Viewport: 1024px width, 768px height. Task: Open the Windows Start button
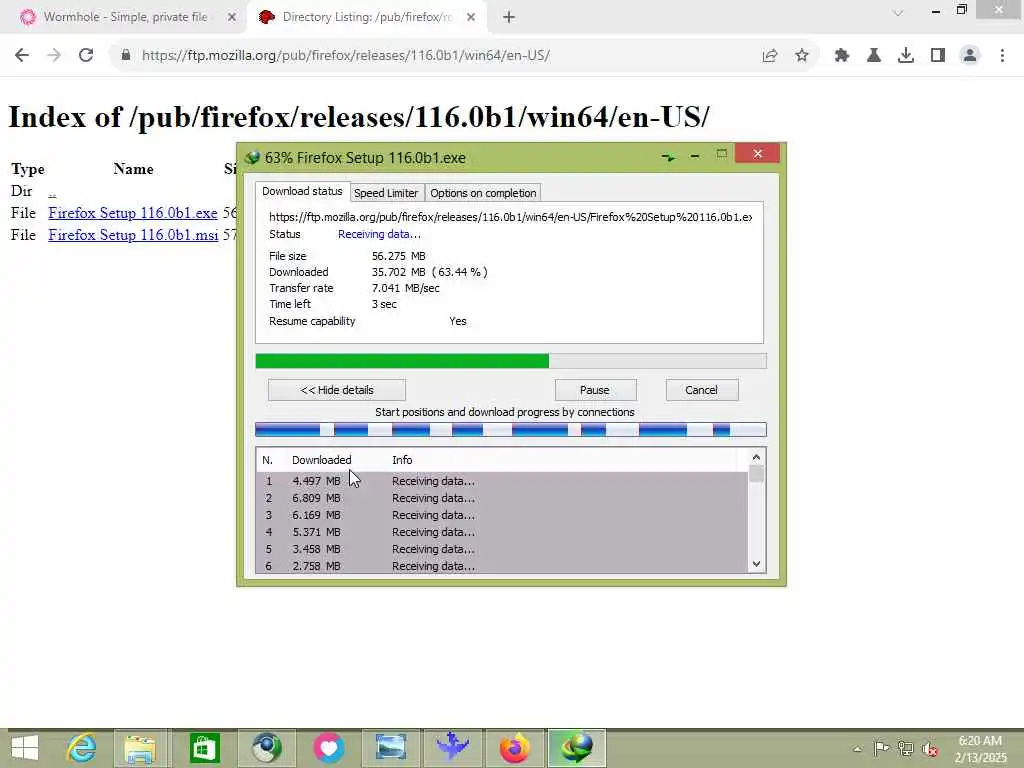25,748
